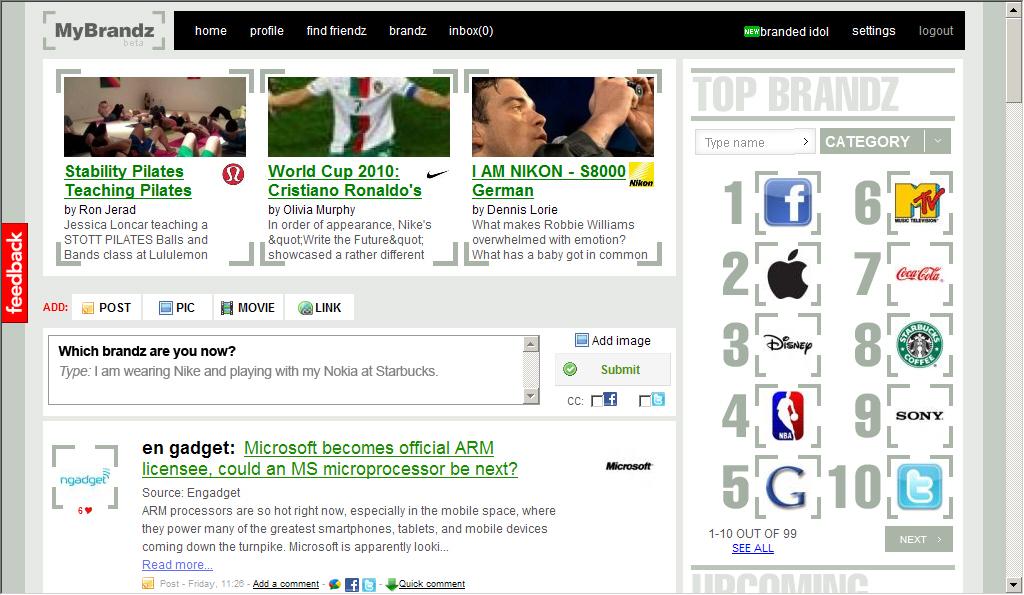The height and width of the screenshot is (595, 1024).
Task: Open the Microsoft becomes official ARM licensee headline
Action: 330,458
